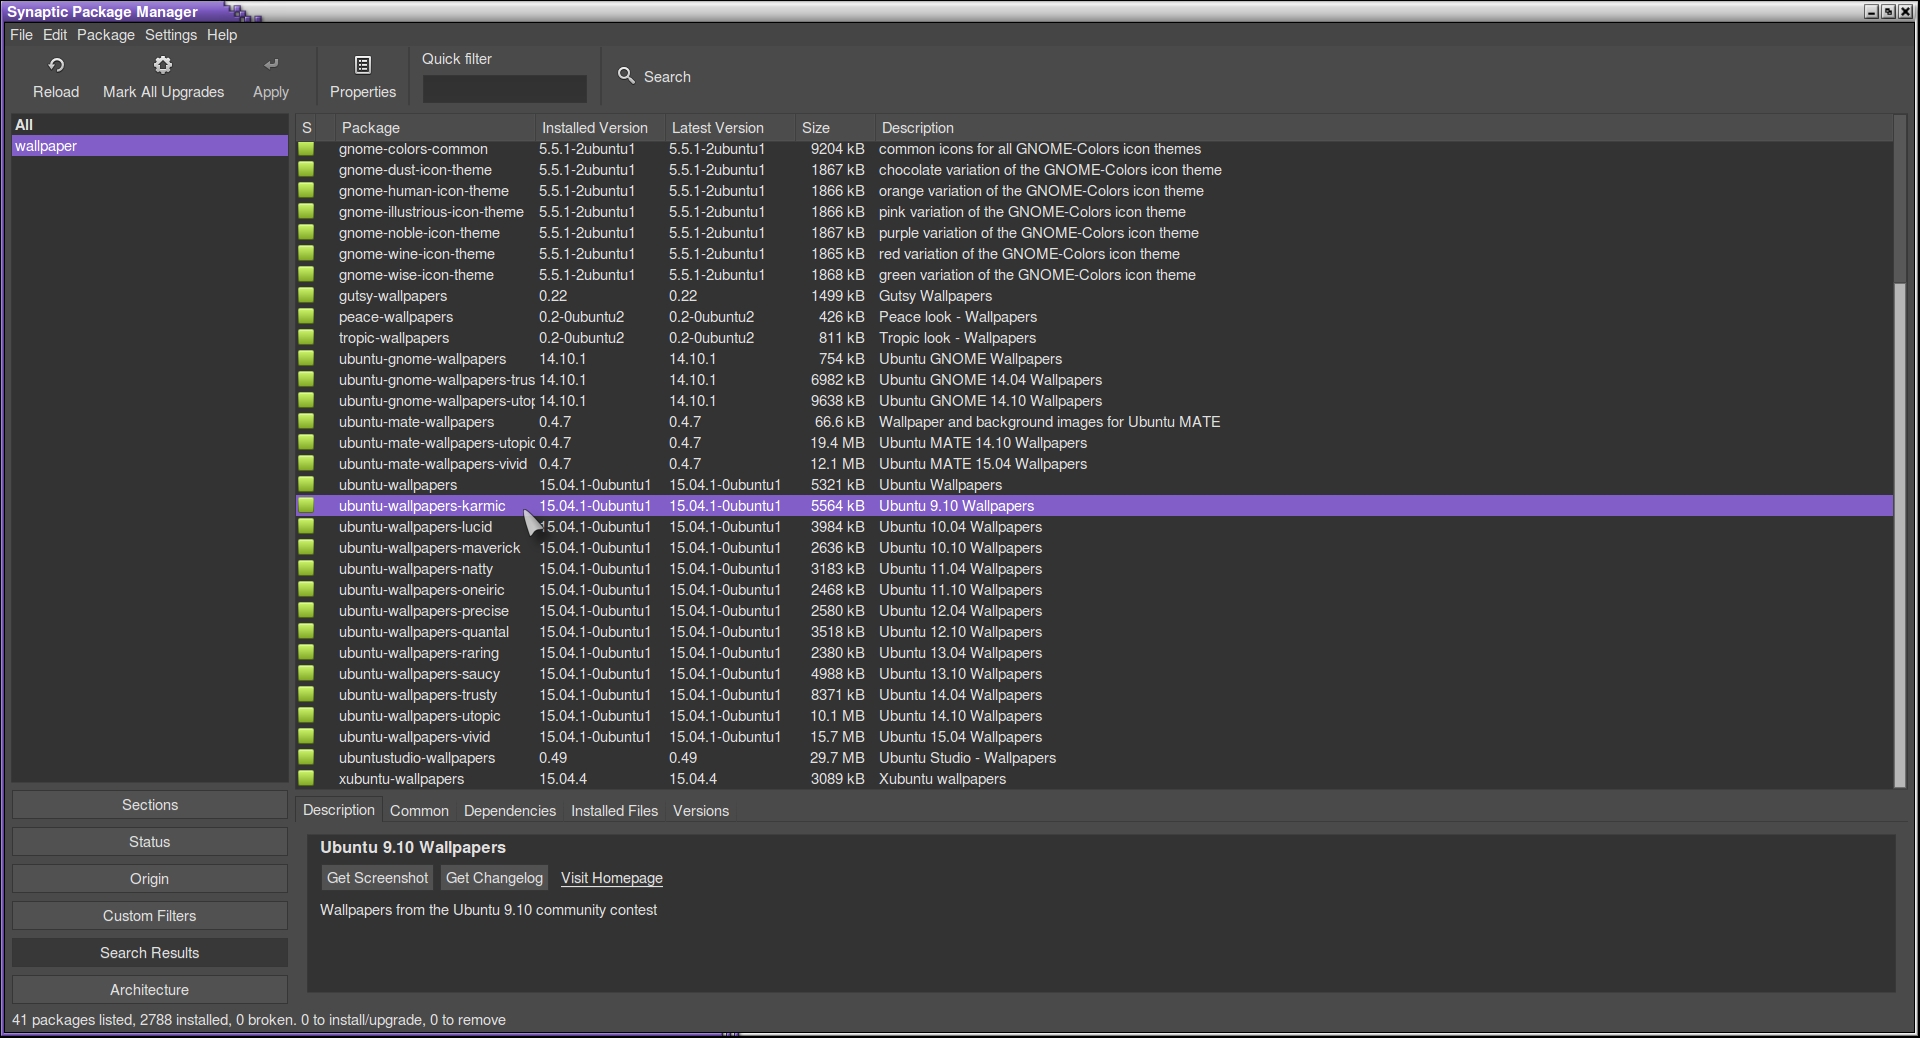Screen dimensions: 1920x1038
Task: Toggle status box for ubuntu-wallpapers-karmic
Action: (x=306, y=506)
